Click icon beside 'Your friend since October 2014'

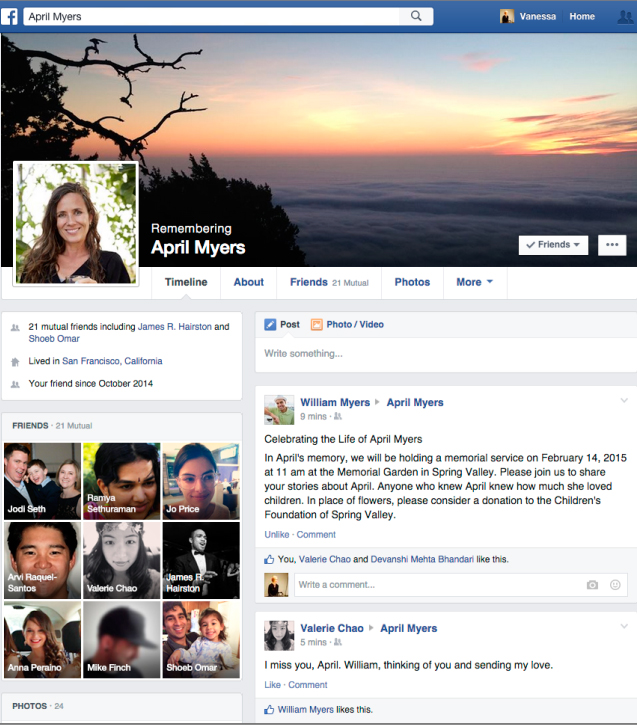click(x=15, y=384)
